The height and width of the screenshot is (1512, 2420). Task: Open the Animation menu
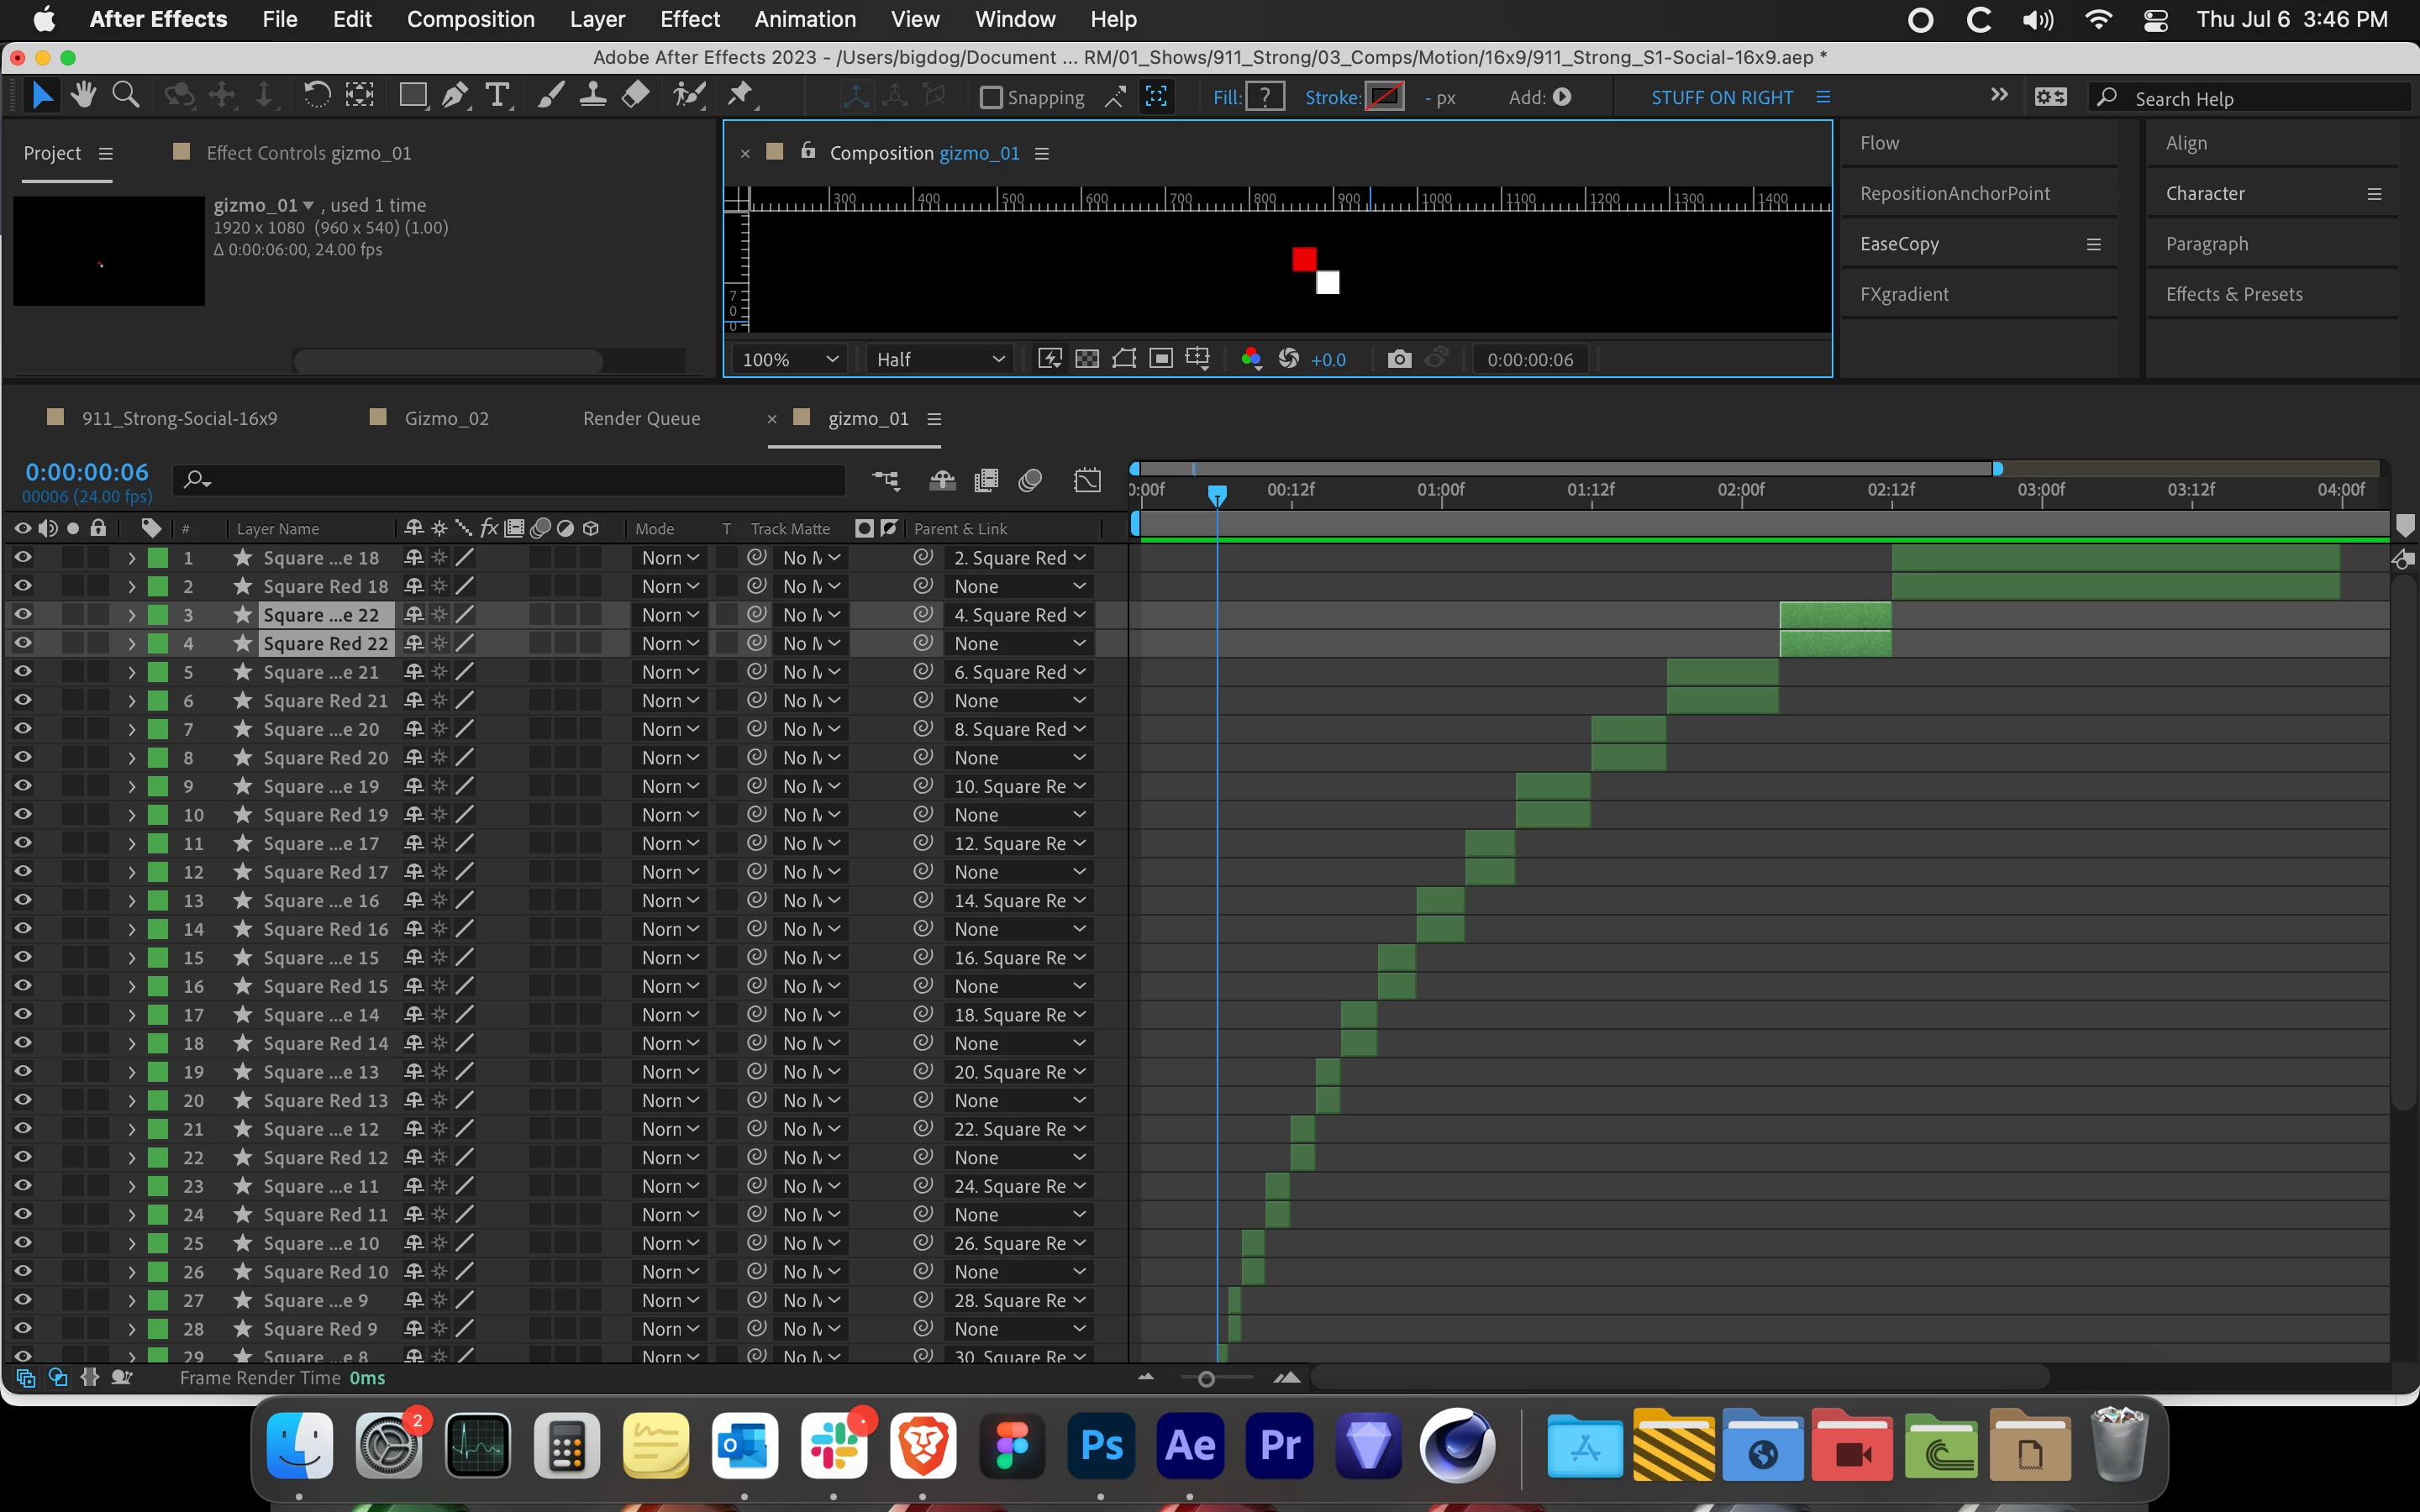[805, 19]
